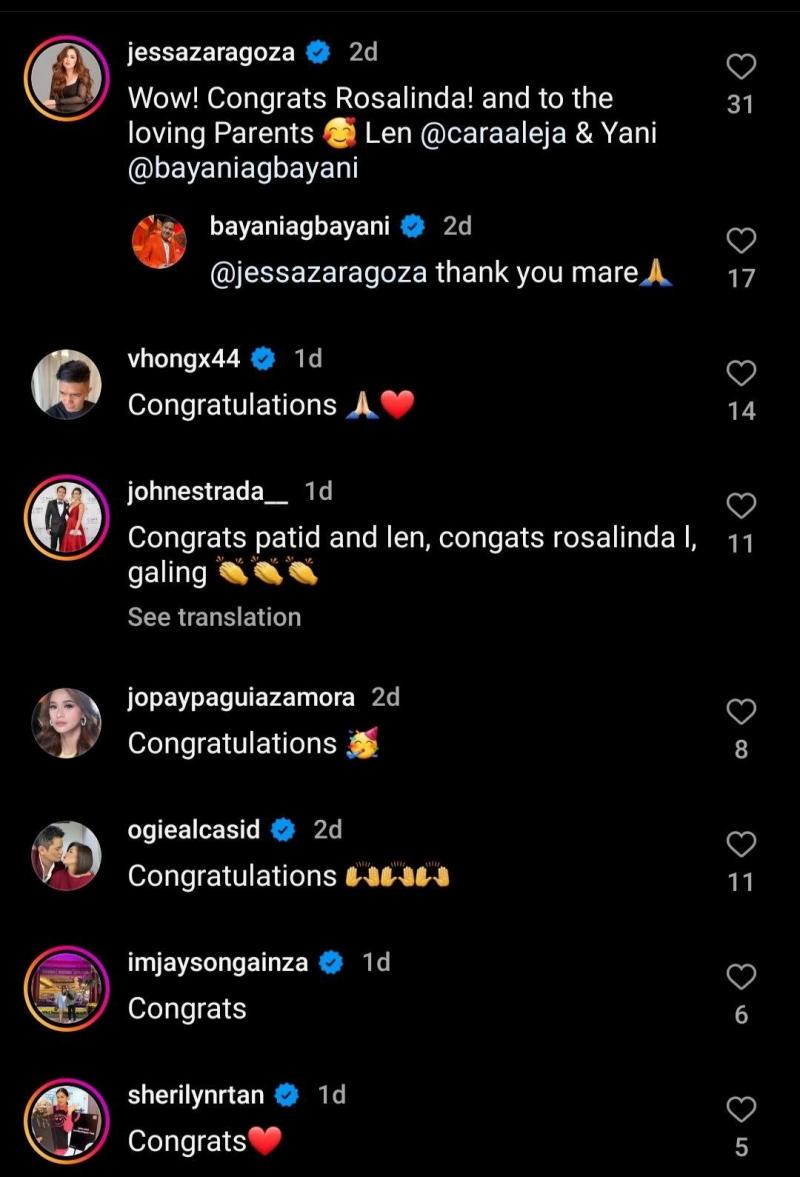Tap johnestrada__'s story ring avatar
The height and width of the screenshot is (1177, 800).
point(67,517)
